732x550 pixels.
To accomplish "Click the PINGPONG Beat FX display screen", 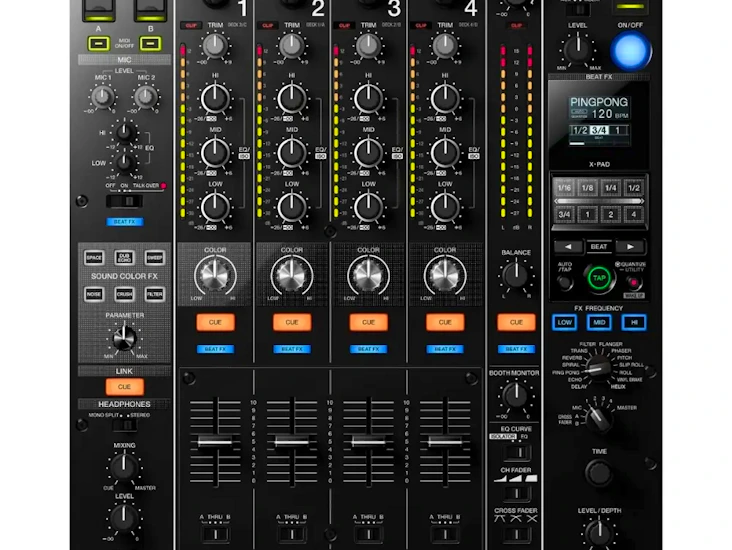I will point(599,121).
